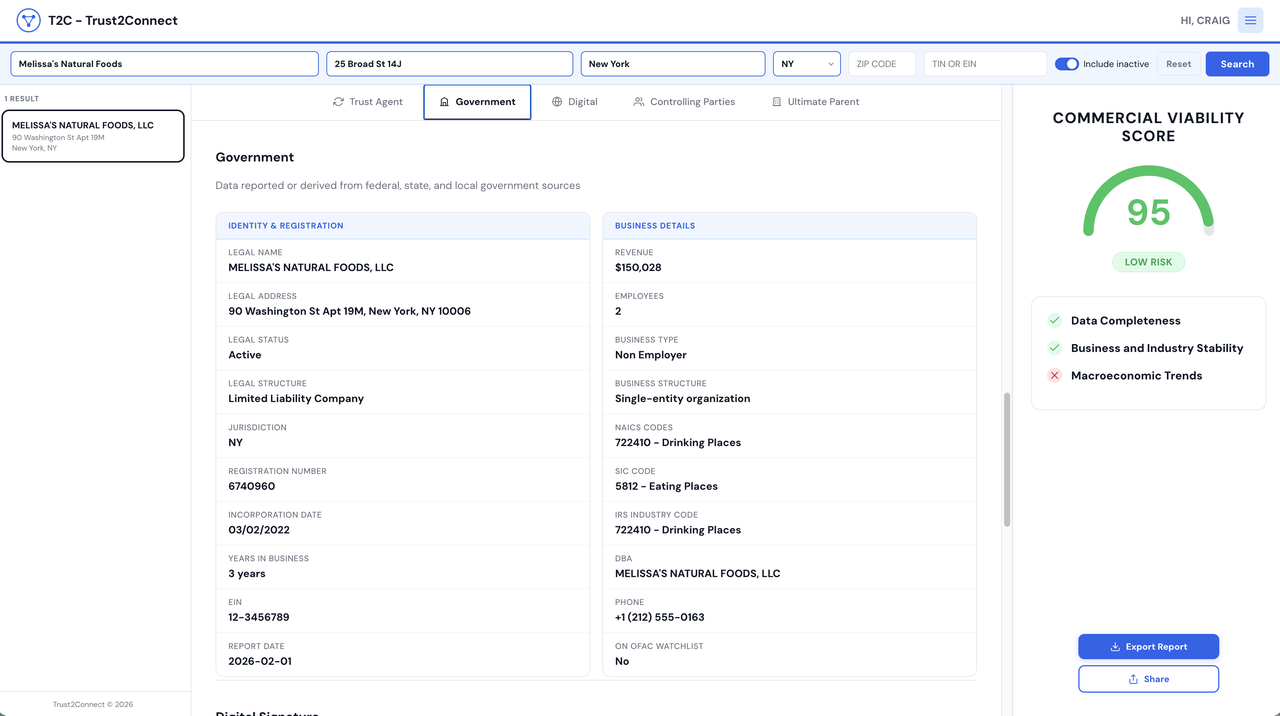
Task: Click the report date 2026-02-01
Action: 260,662
